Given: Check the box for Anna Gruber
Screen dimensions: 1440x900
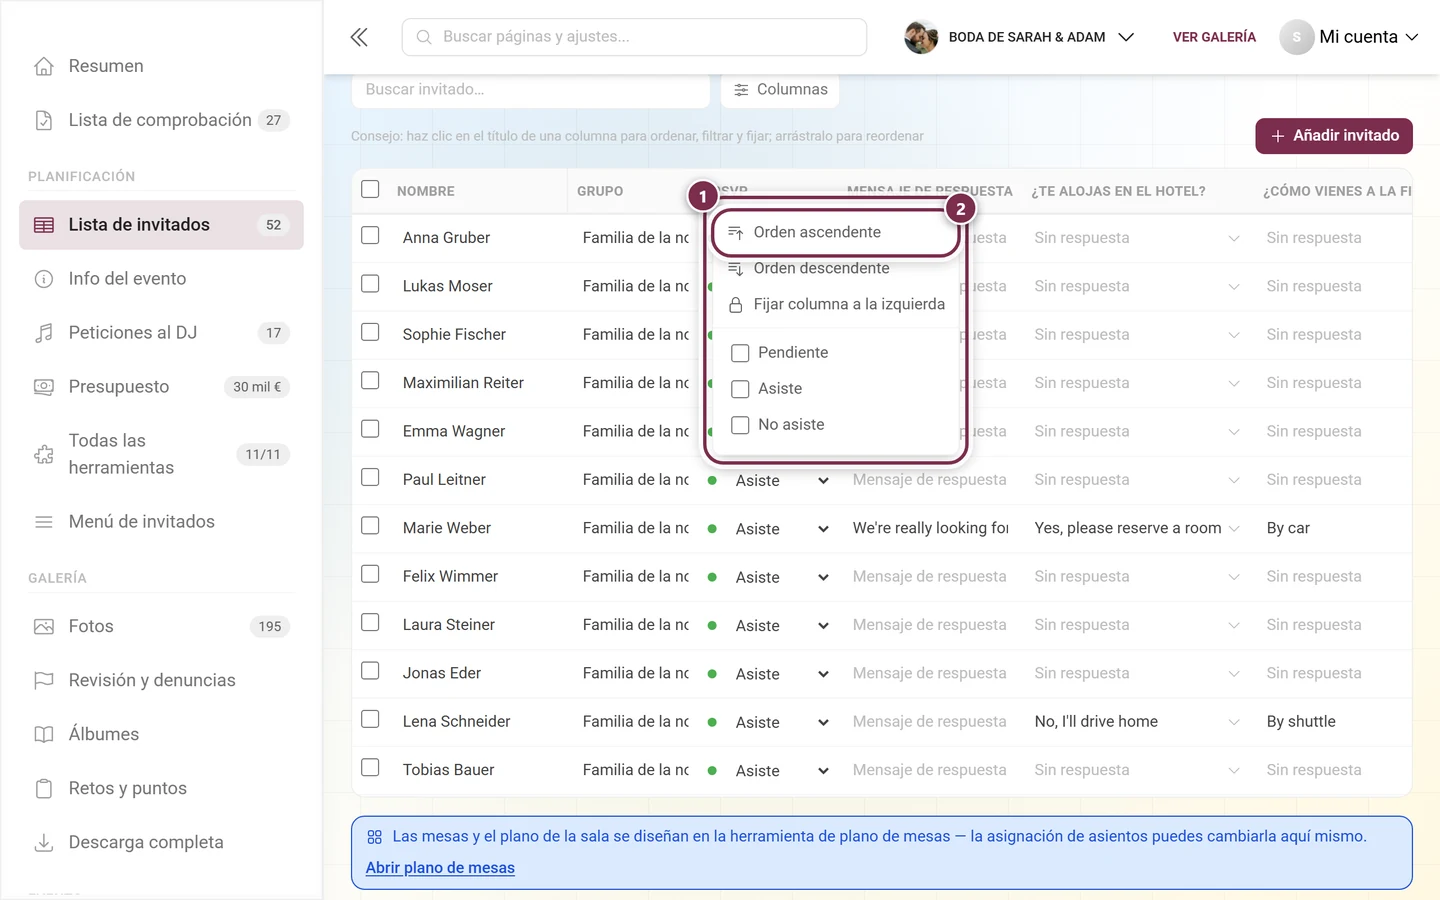Looking at the screenshot, I should point(370,235).
